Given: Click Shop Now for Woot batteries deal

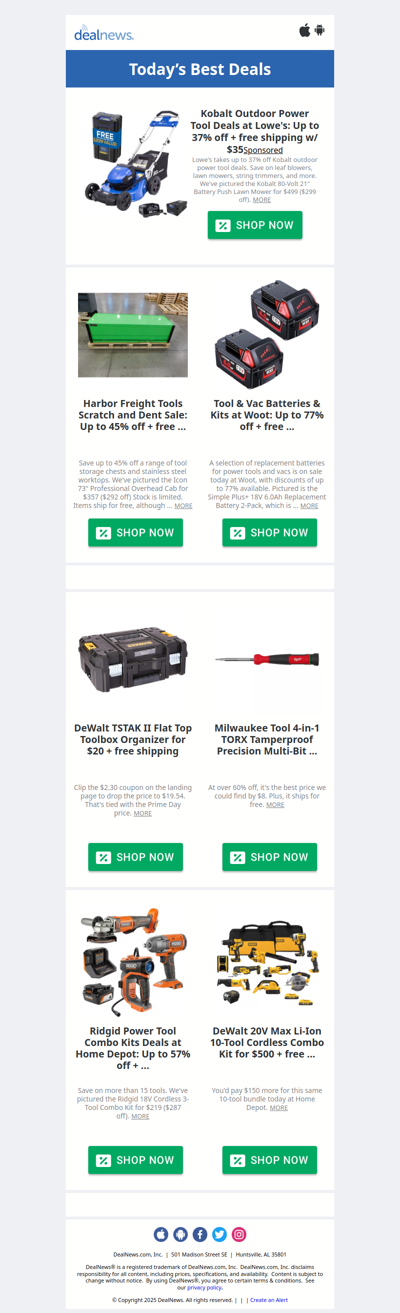Looking at the screenshot, I should 269,533.
